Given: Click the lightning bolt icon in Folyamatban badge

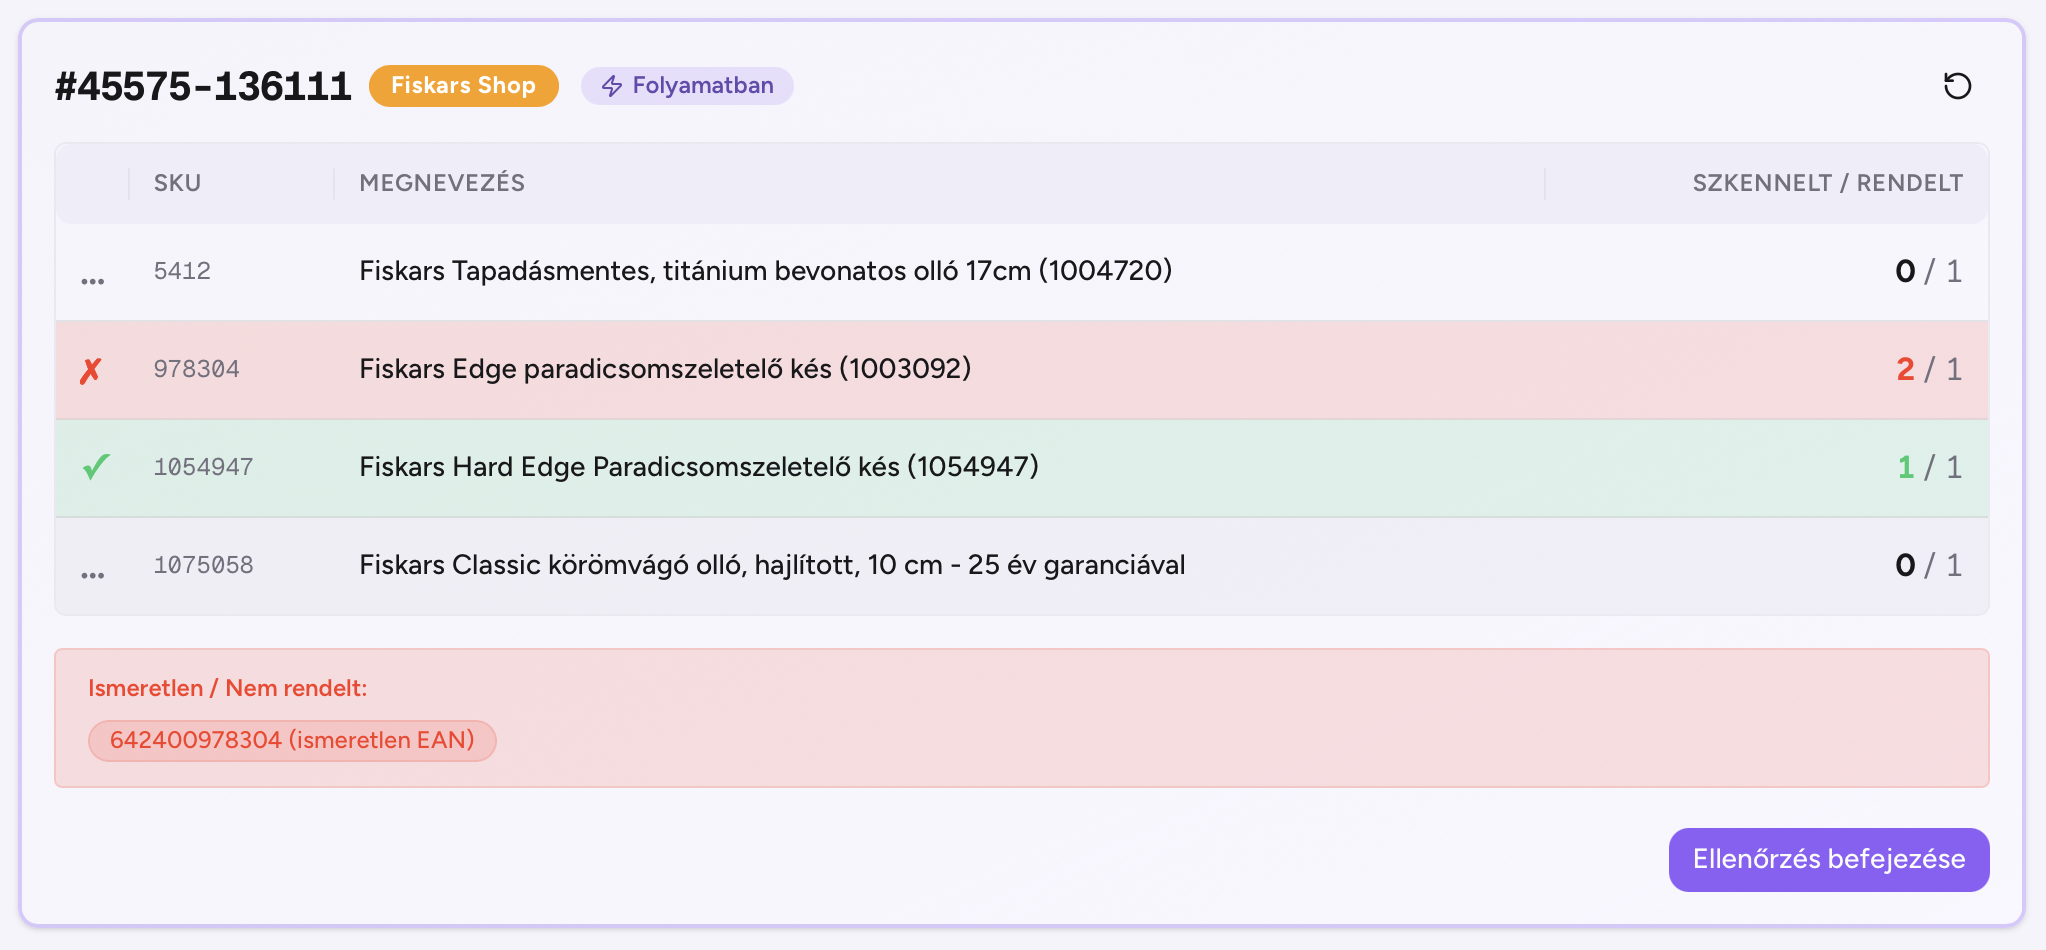Looking at the screenshot, I should pyautogui.click(x=612, y=86).
